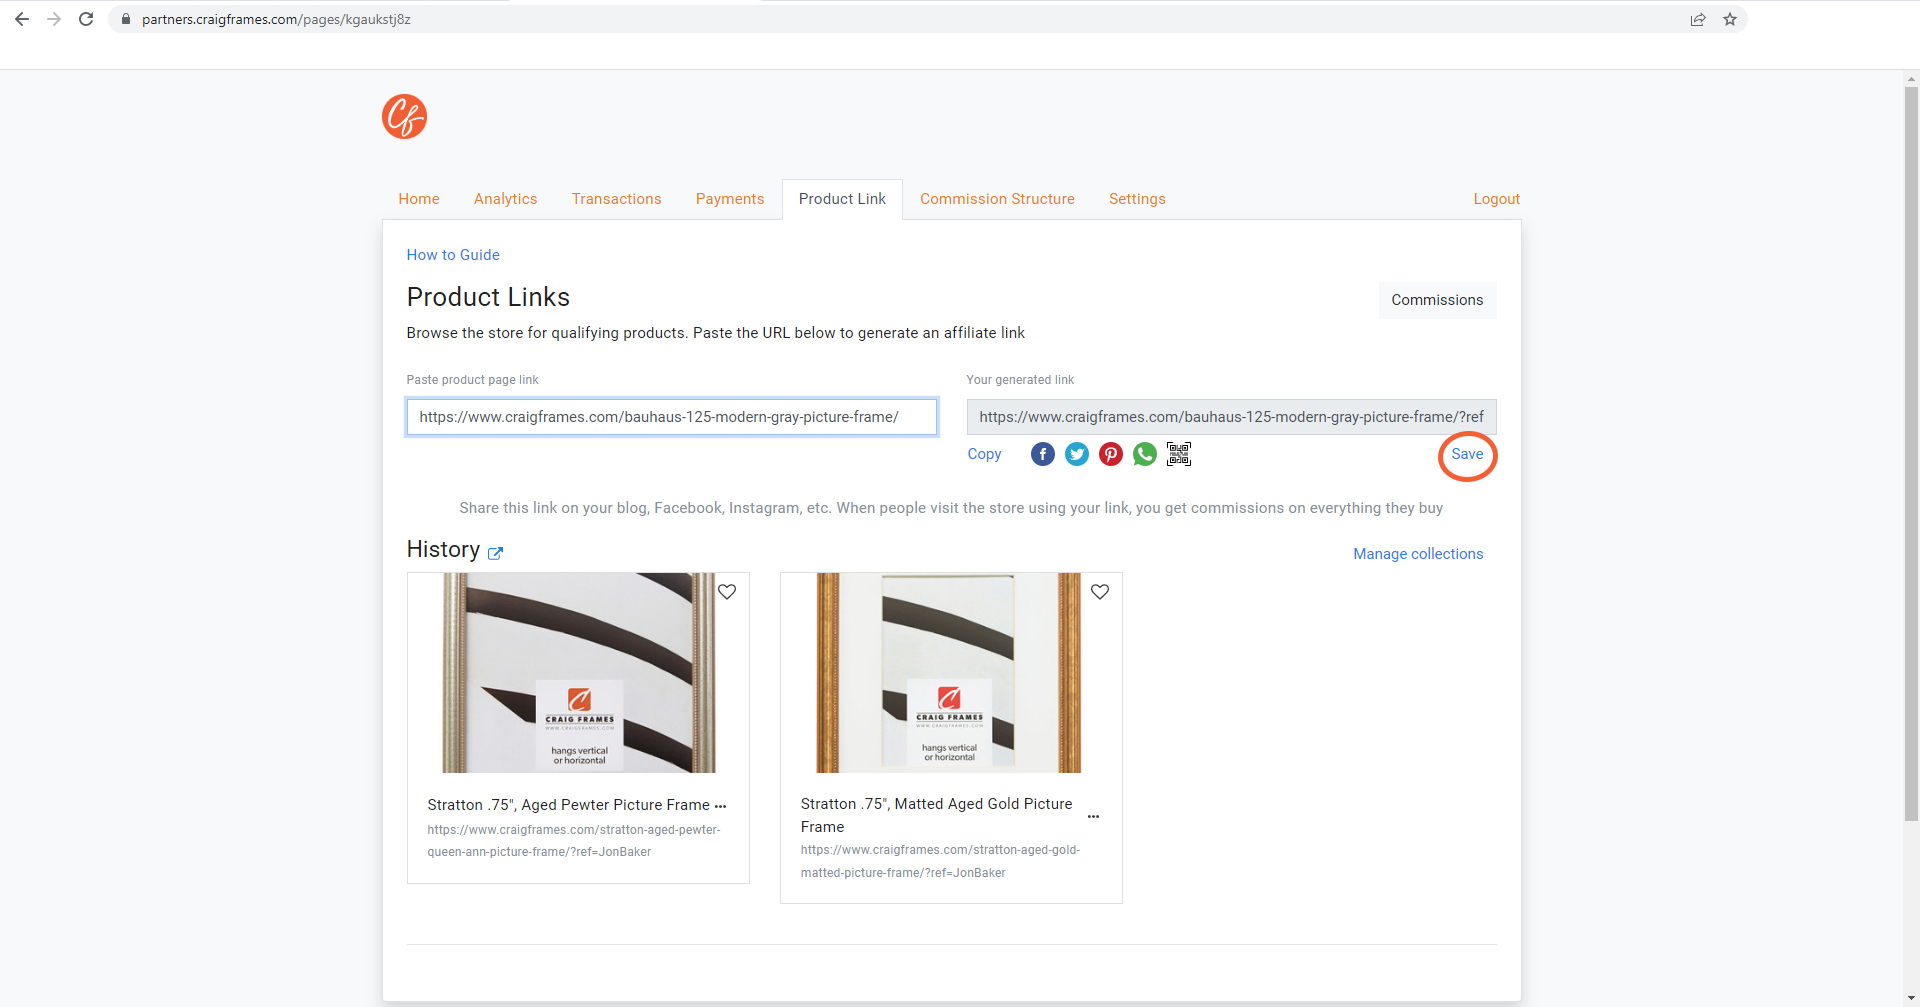The image size is (1920, 1007).
Task: Copy the generated link
Action: point(984,454)
